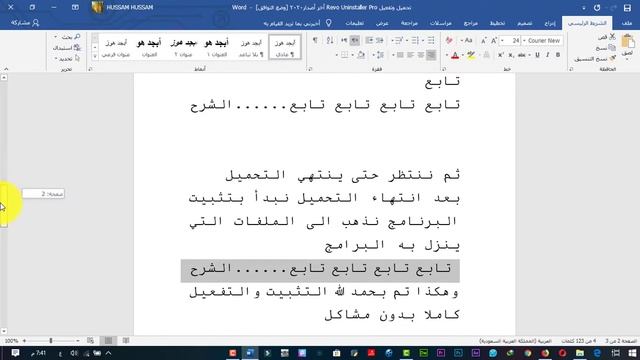Apply subscript formatting

pyautogui.click(x=511, y=55)
